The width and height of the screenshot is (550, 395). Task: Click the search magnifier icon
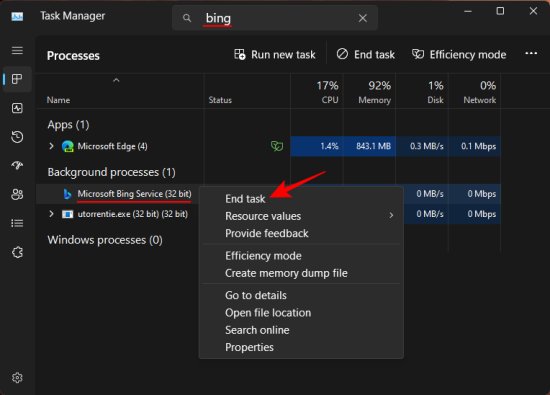click(x=187, y=18)
